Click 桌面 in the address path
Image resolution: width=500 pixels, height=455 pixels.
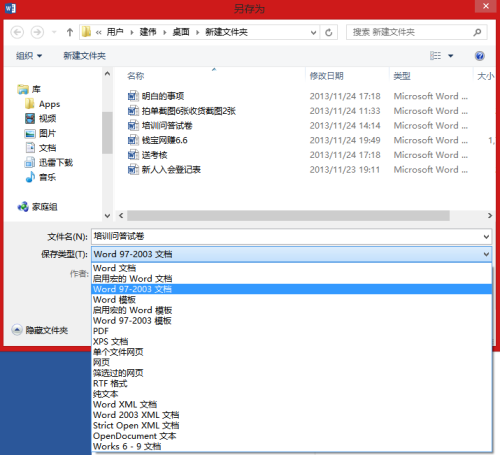point(181,32)
